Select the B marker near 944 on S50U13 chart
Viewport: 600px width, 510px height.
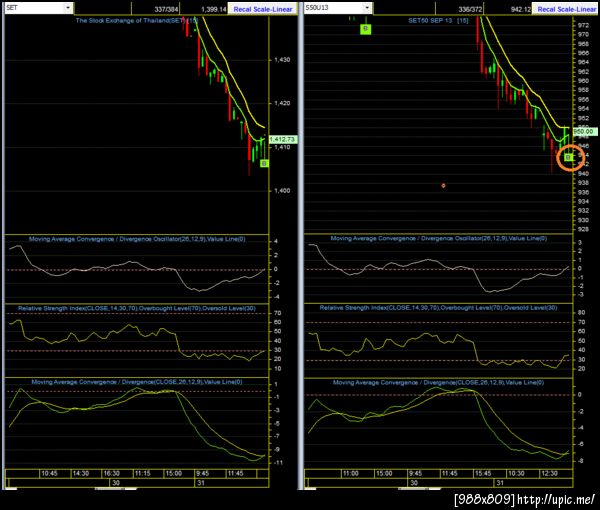(x=569, y=157)
